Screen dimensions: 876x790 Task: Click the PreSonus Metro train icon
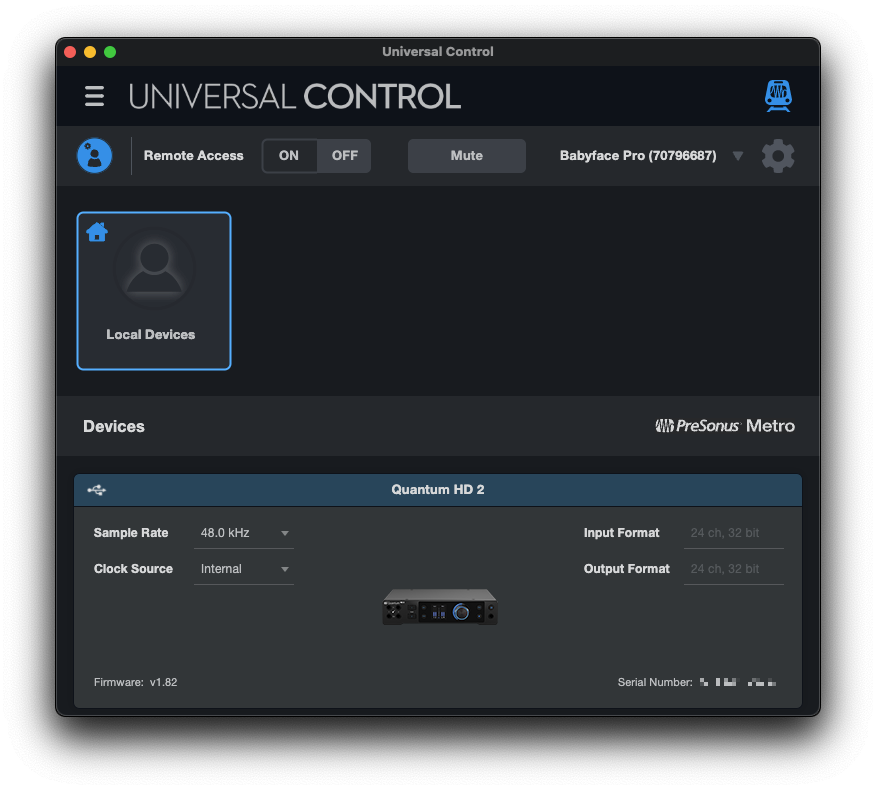(x=778, y=96)
